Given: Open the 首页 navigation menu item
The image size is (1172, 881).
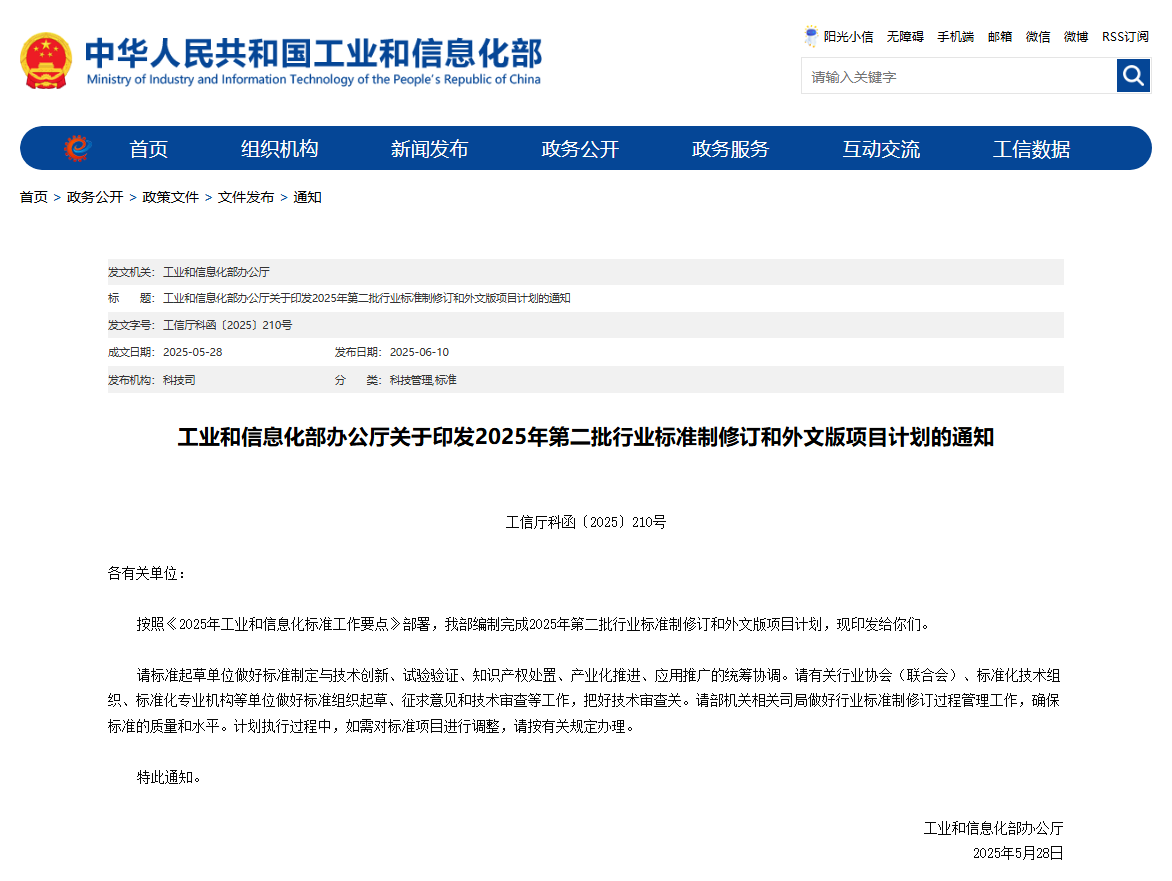Looking at the screenshot, I should (x=149, y=149).
